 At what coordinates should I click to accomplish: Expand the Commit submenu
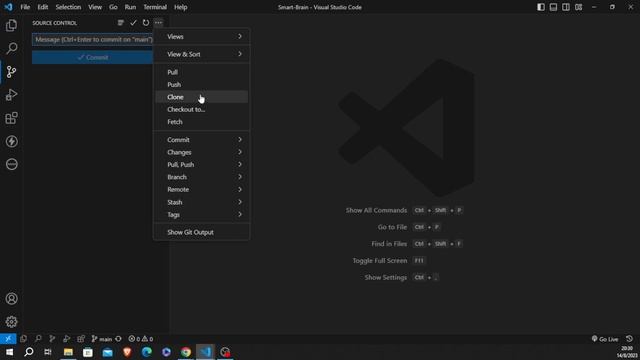(x=202, y=140)
